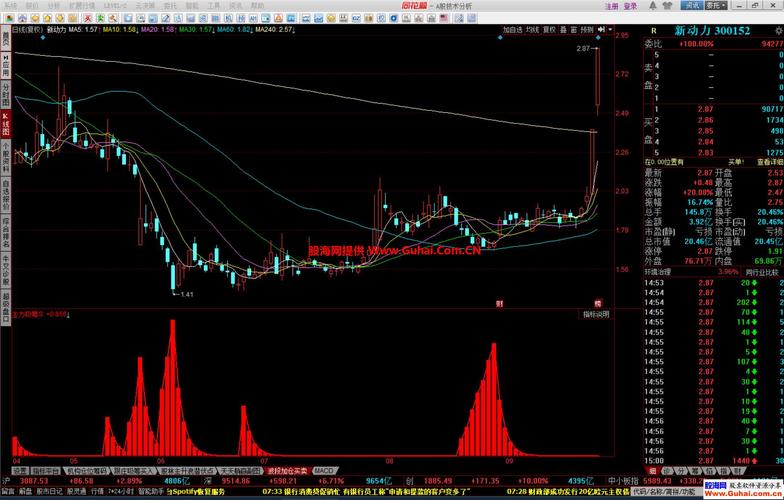Image resolution: width=784 pixels, height=500 pixels.
Task: Open the 应用 sidebar panel
Action: (5, 68)
